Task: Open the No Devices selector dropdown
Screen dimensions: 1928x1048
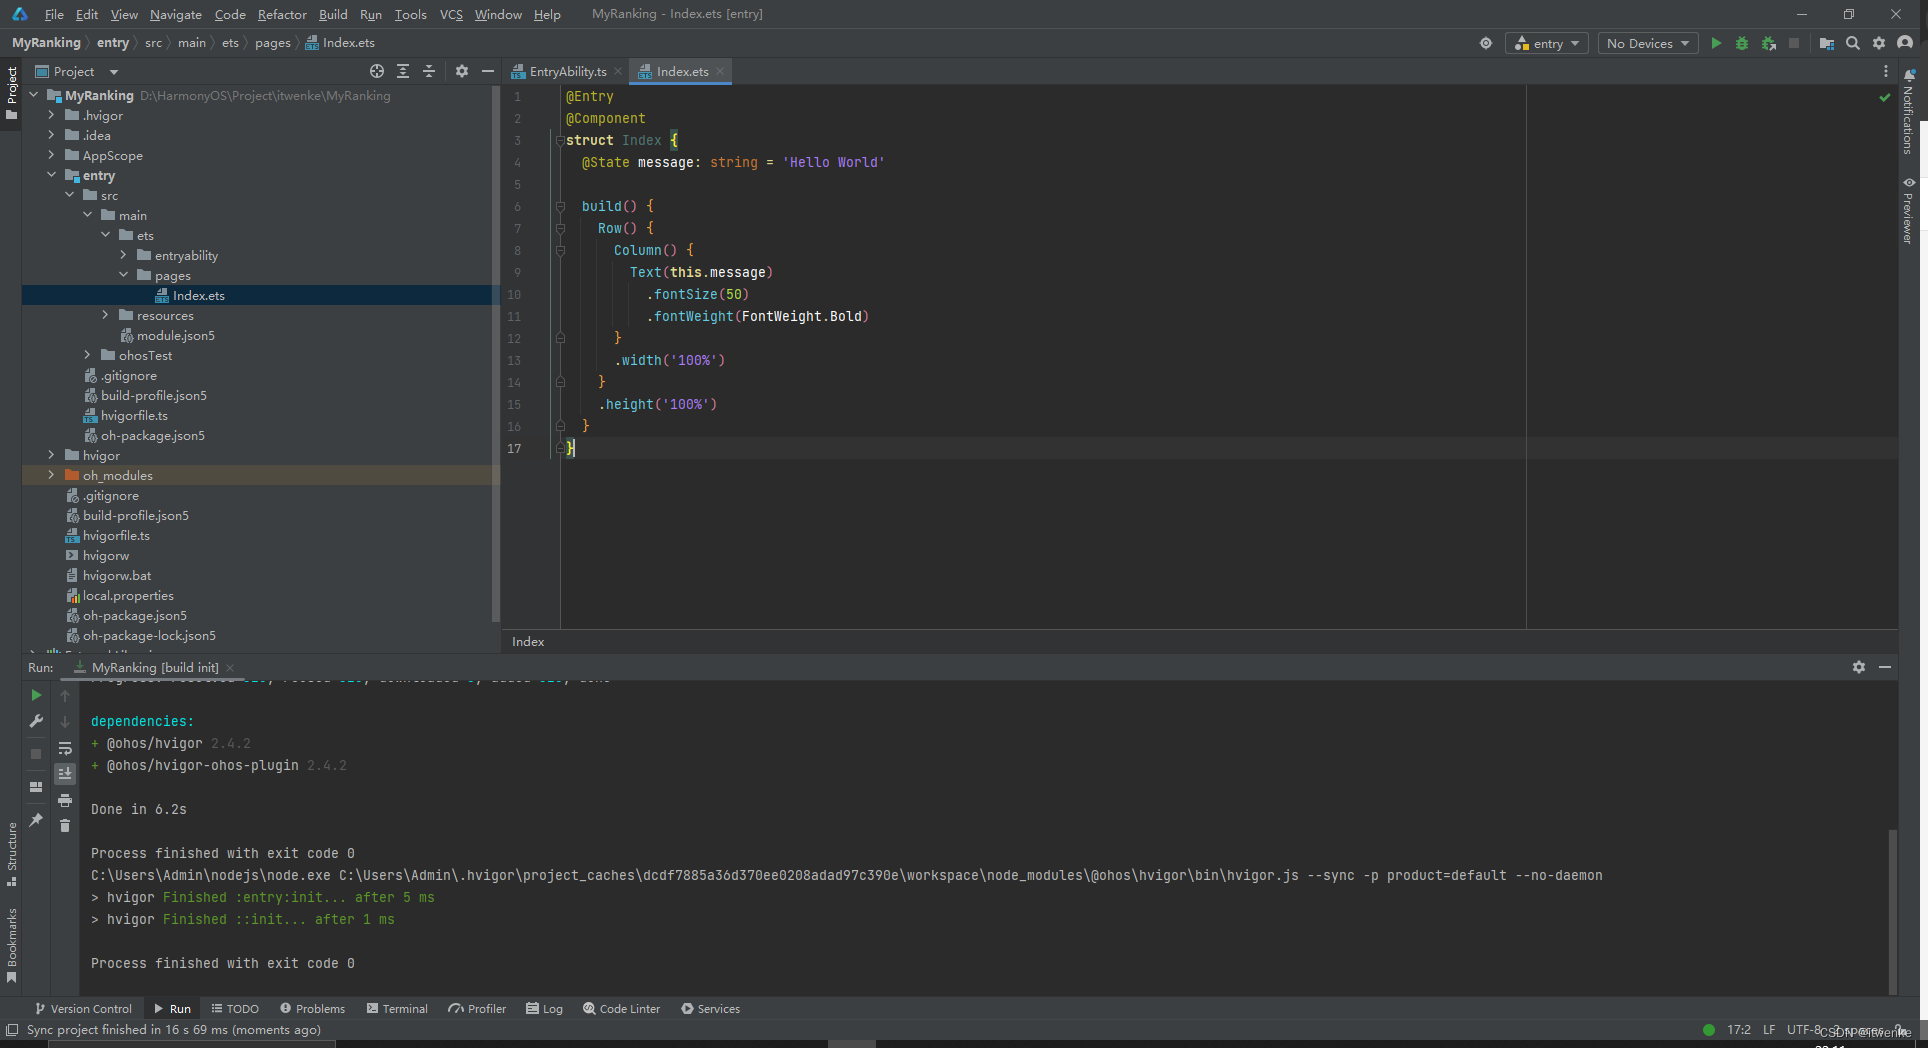Action: pos(1647,43)
